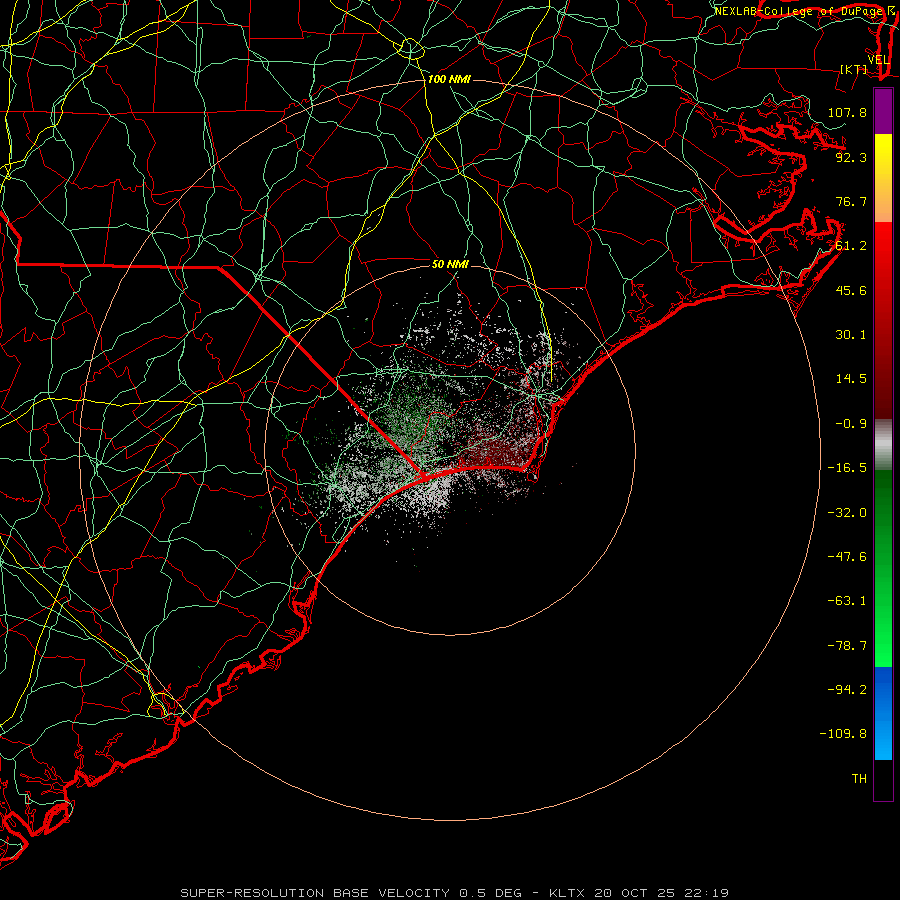Image resolution: width=900 pixels, height=900 pixels.
Task: Click the -63.1 velocity scale value
Action: pyautogui.click(x=847, y=601)
